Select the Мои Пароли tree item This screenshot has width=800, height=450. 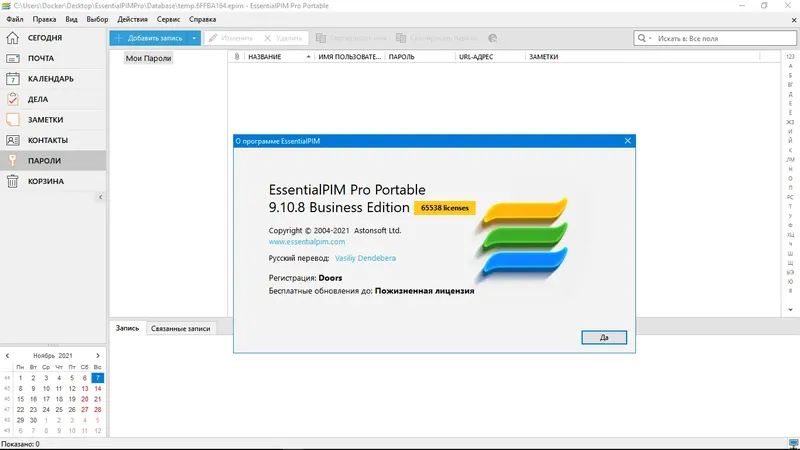148,58
